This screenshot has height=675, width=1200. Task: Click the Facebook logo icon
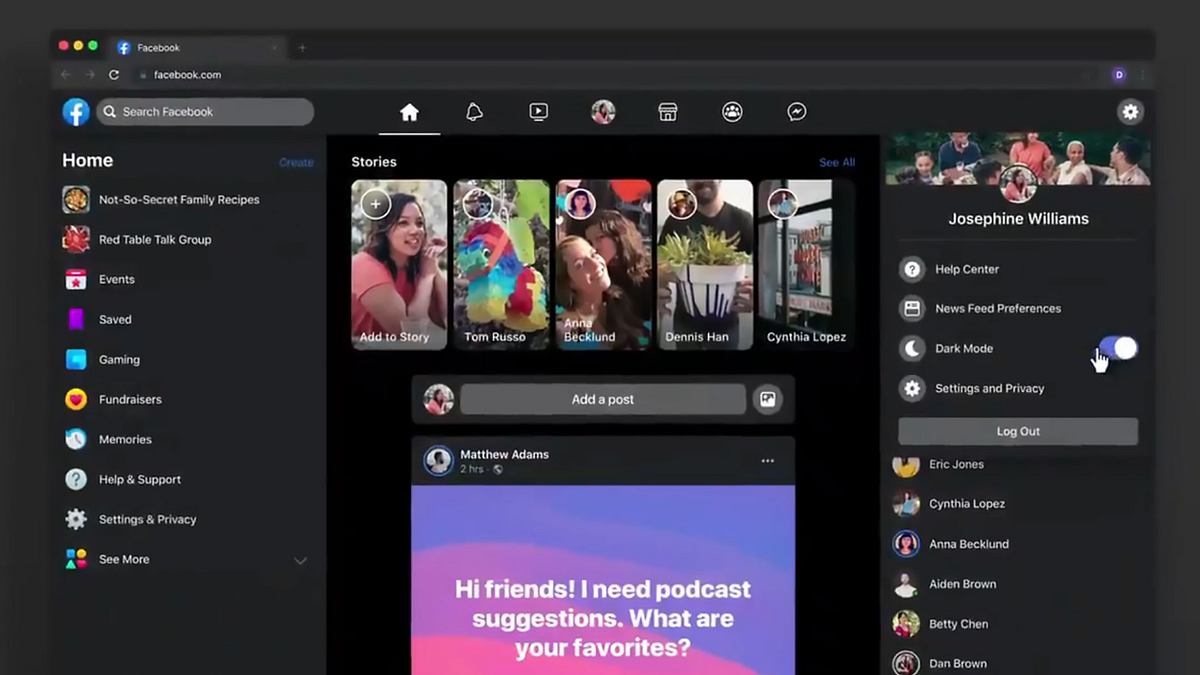tap(76, 112)
